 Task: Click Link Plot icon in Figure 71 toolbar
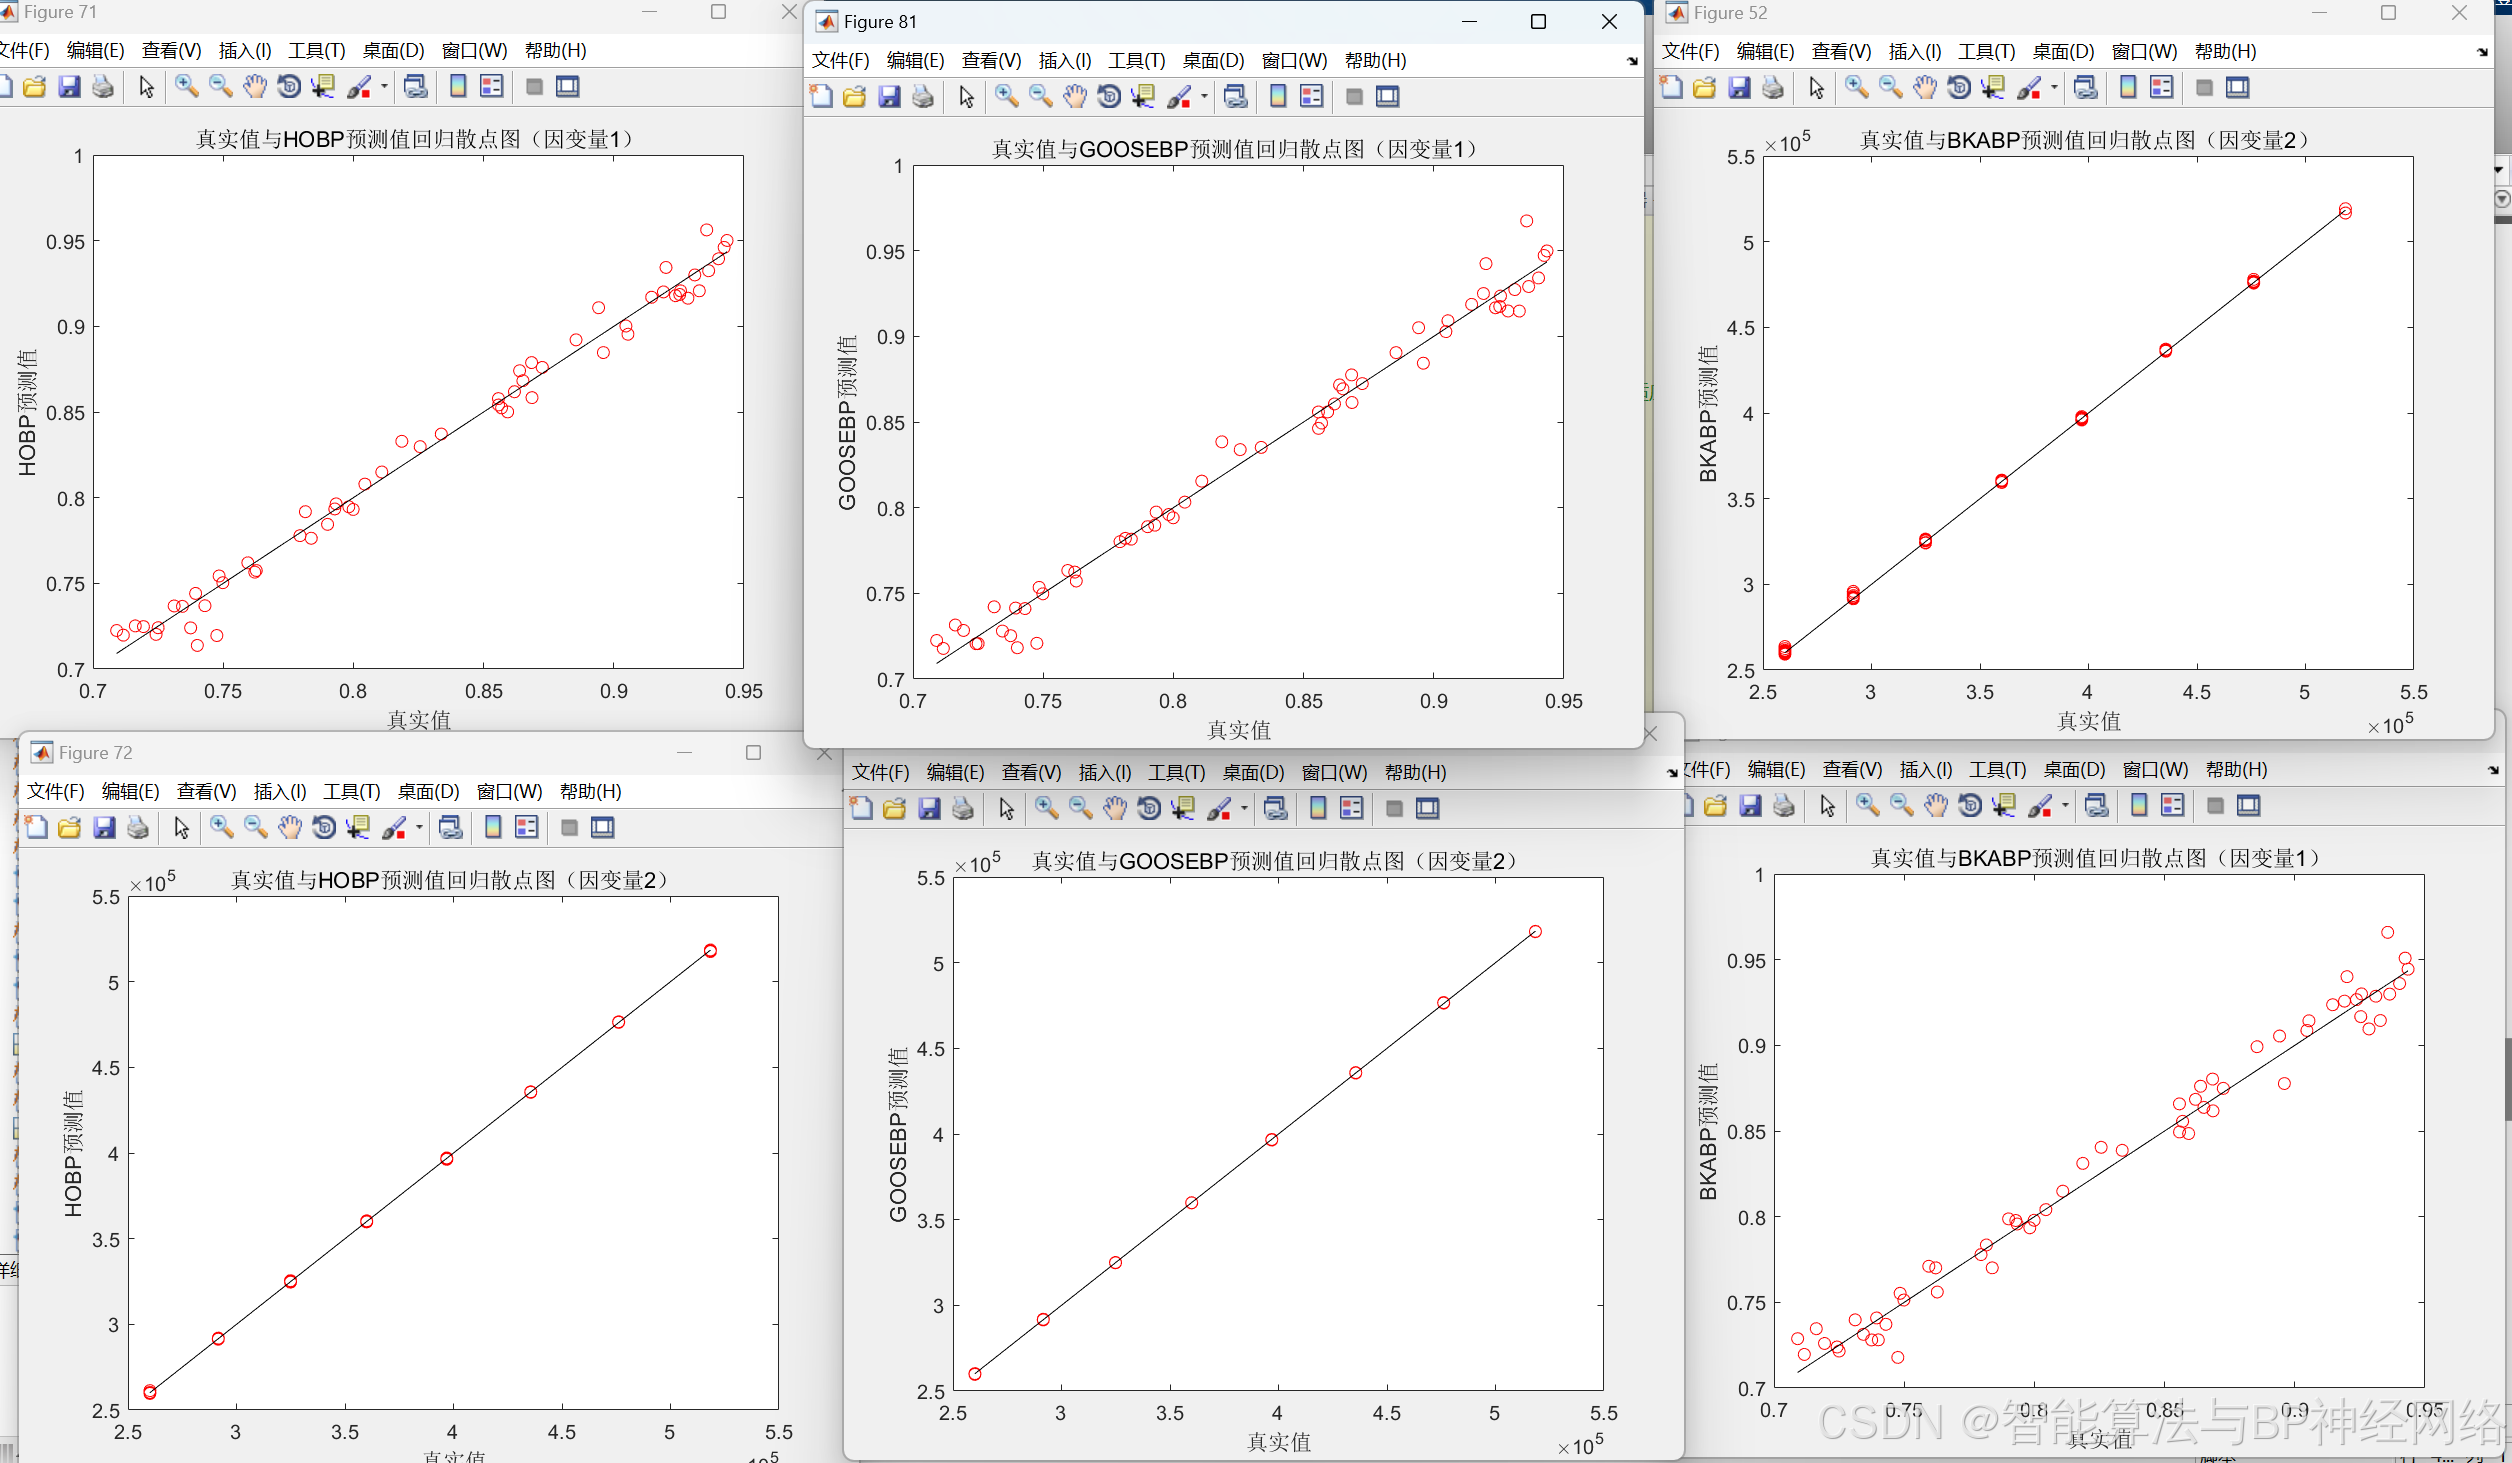(x=416, y=87)
